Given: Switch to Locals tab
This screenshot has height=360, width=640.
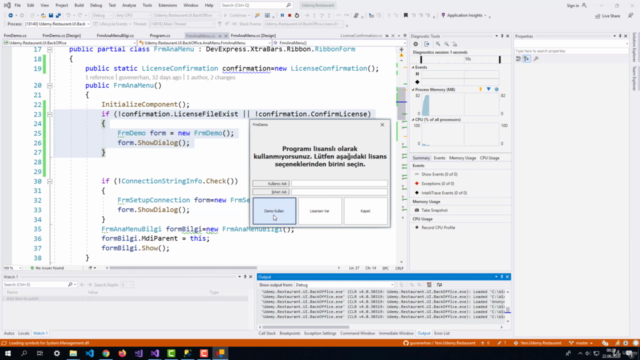Looking at the screenshot, I should pos(24,333).
